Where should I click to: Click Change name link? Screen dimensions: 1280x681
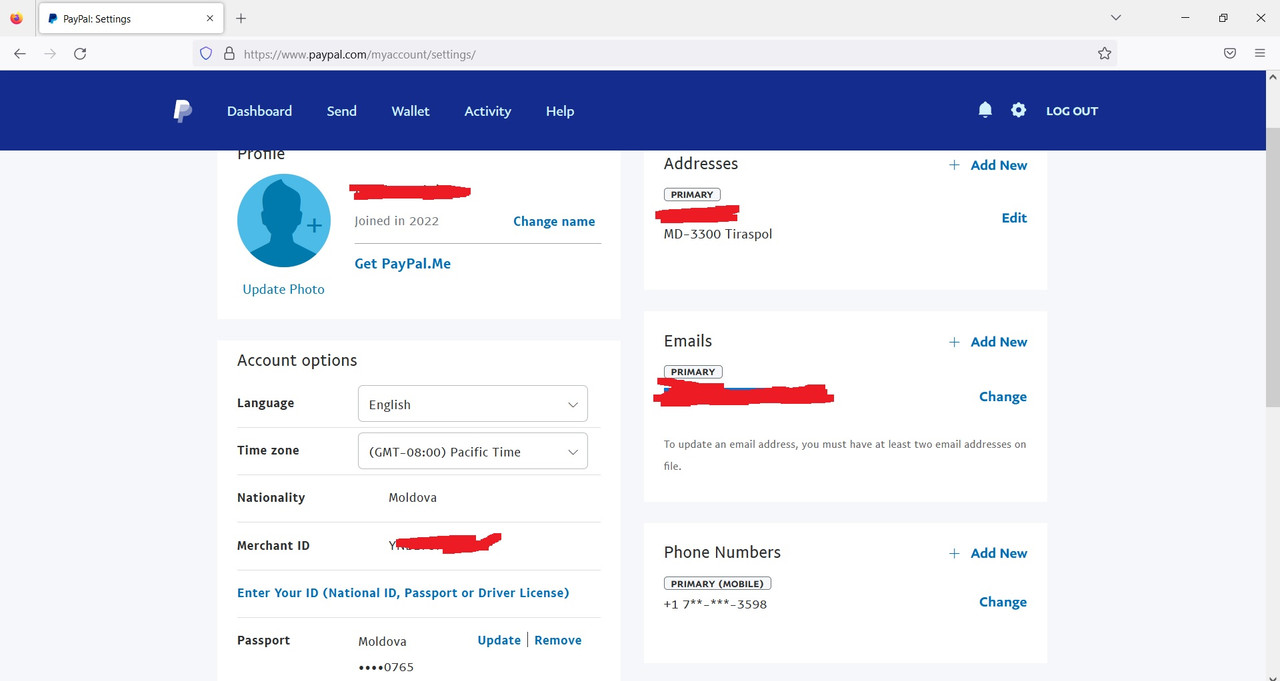[554, 221]
